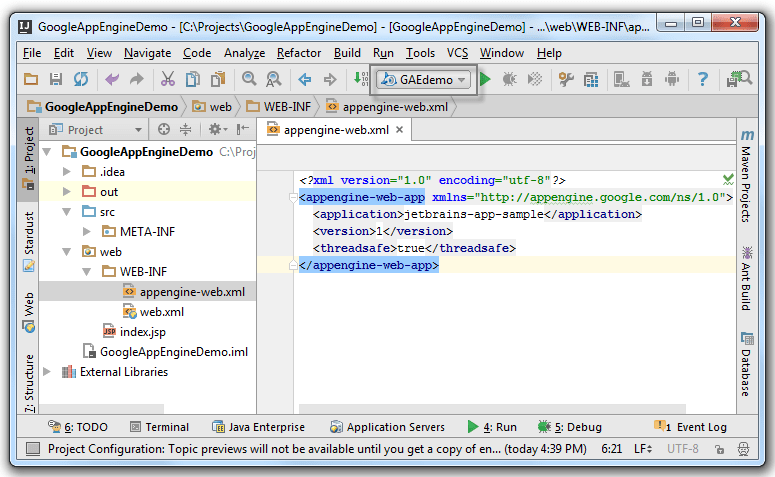Toggle the Stardust side tool window
775x477 pixels.
[x=29, y=242]
